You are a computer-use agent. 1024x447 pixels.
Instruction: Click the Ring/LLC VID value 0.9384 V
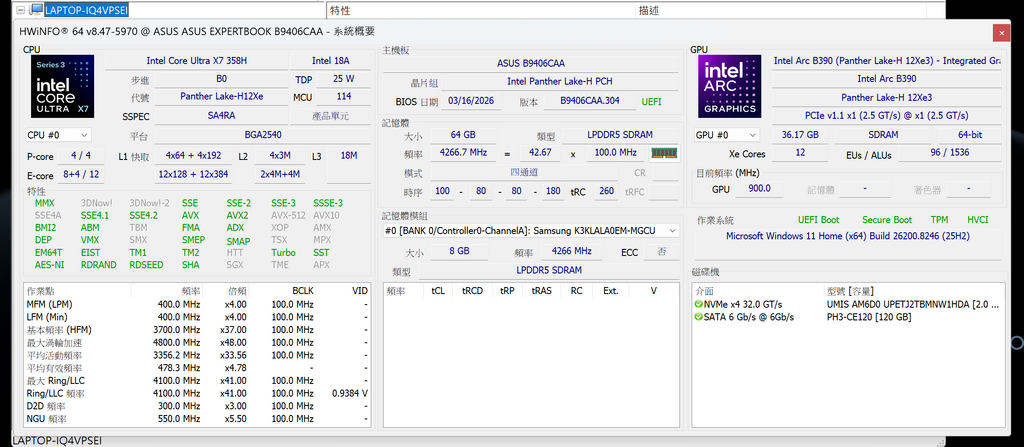pyautogui.click(x=350, y=393)
